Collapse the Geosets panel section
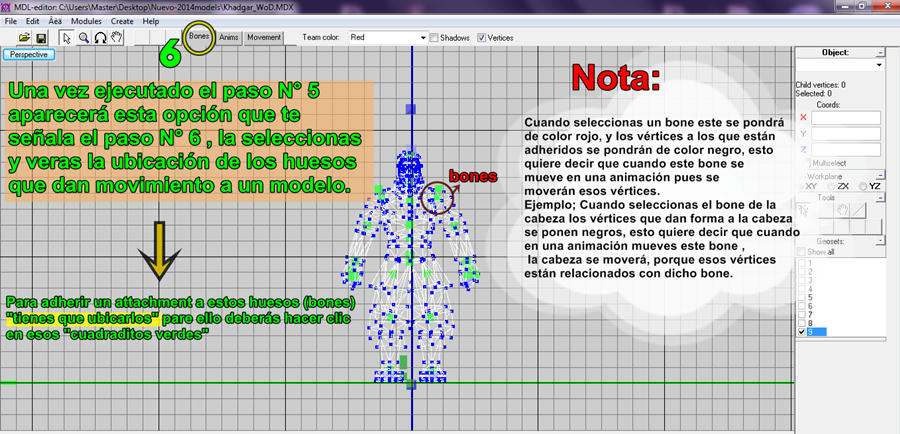The height and width of the screenshot is (434, 900). (x=880, y=241)
